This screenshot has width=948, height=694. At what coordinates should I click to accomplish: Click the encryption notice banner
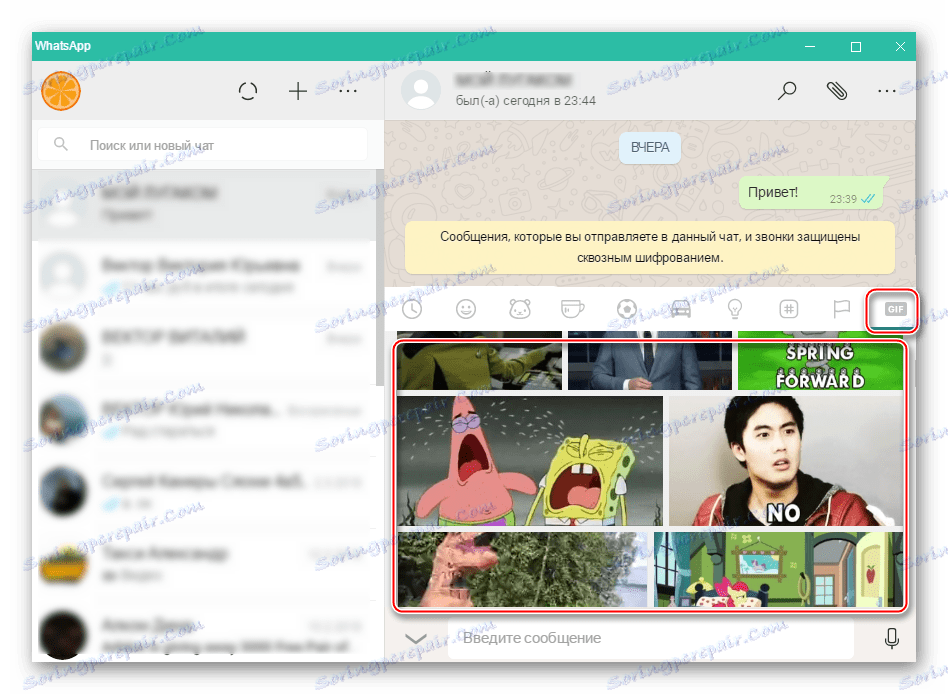coord(650,247)
